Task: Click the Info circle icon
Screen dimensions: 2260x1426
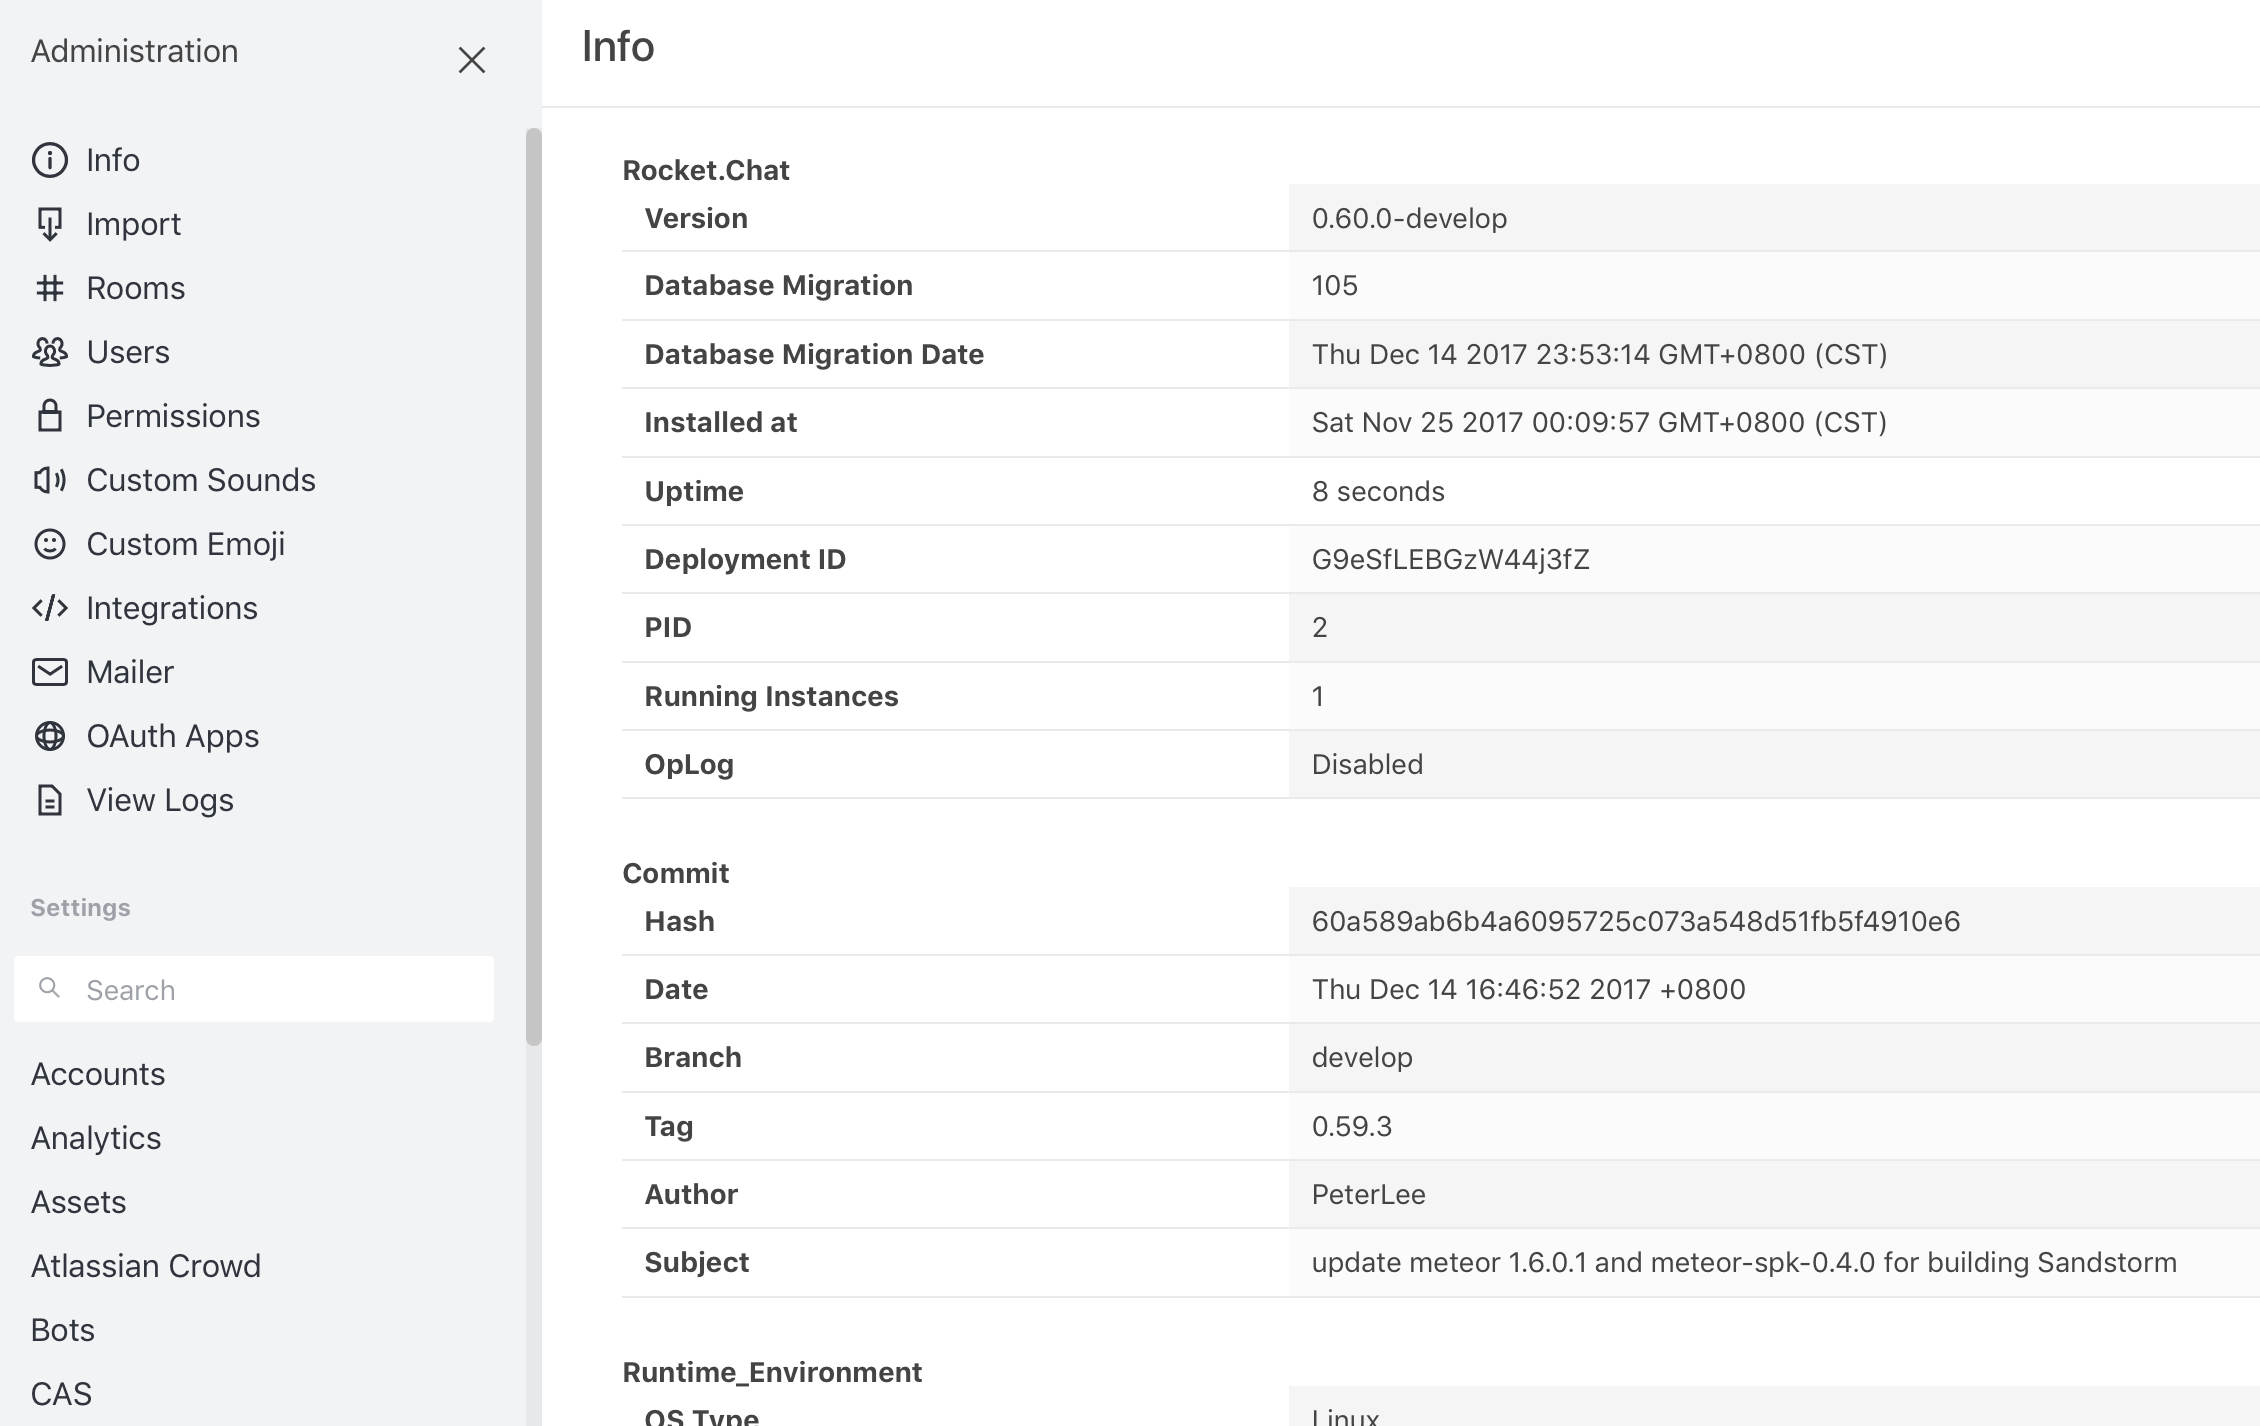Action: [x=49, y=160]
